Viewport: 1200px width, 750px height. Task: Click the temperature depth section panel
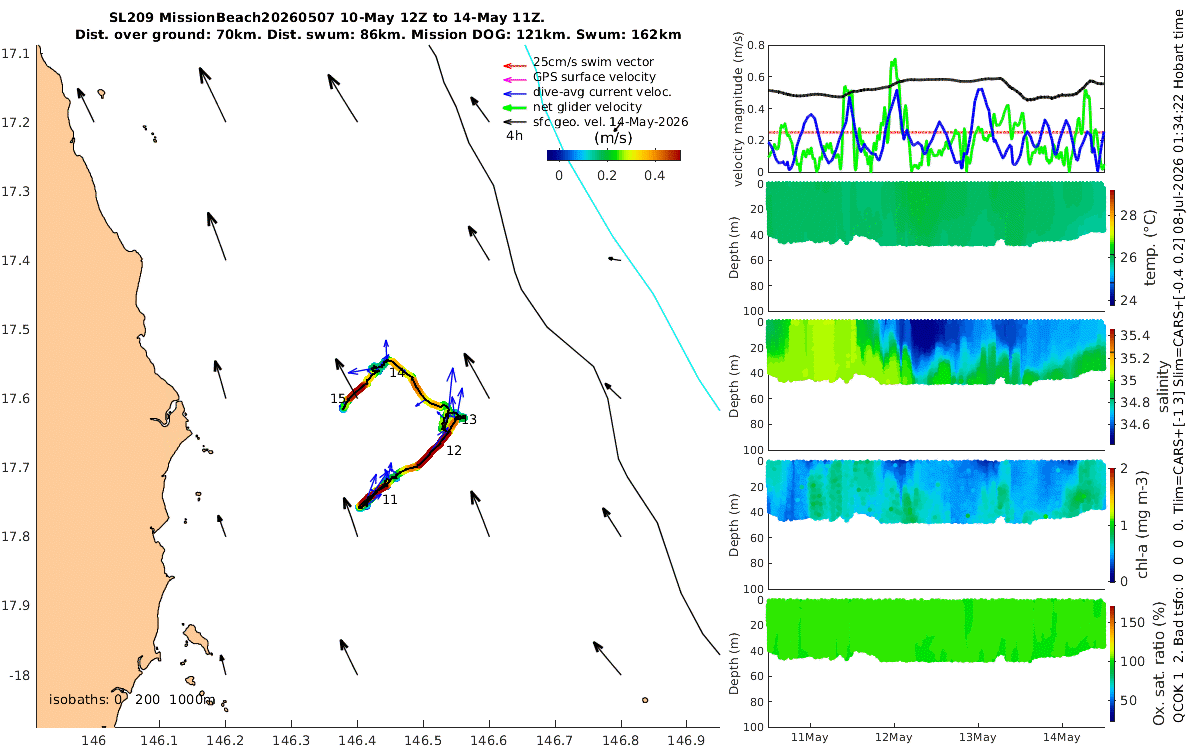[936, 245]
